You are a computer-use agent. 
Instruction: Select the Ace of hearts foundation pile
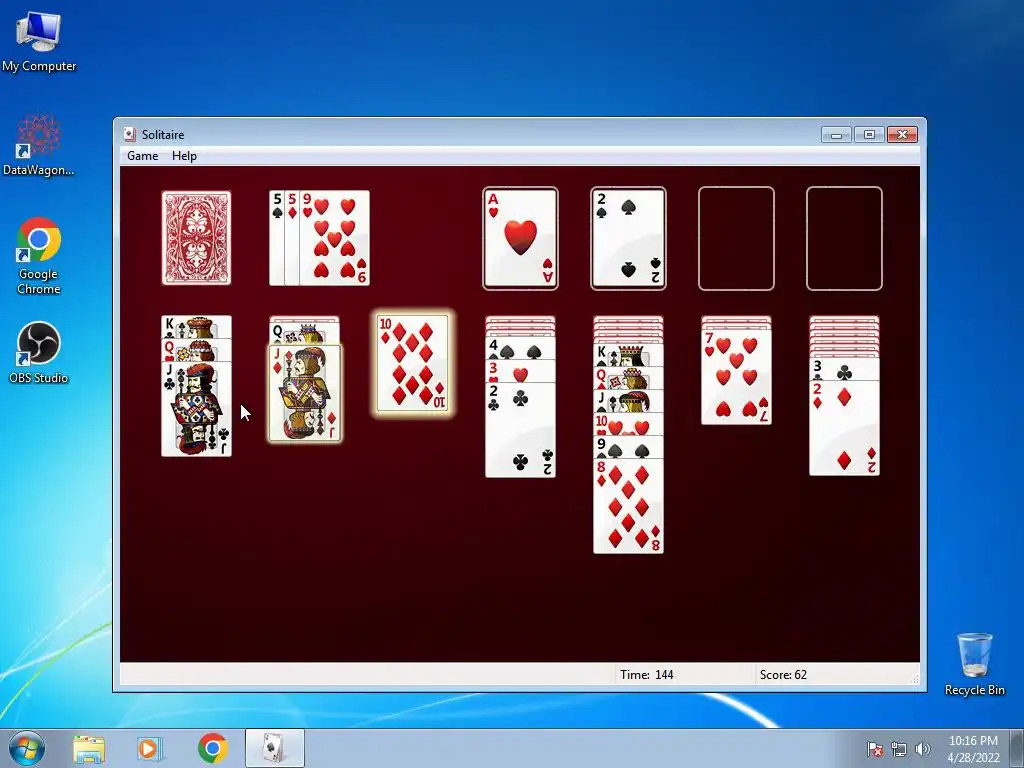click(x=520, y=238)
